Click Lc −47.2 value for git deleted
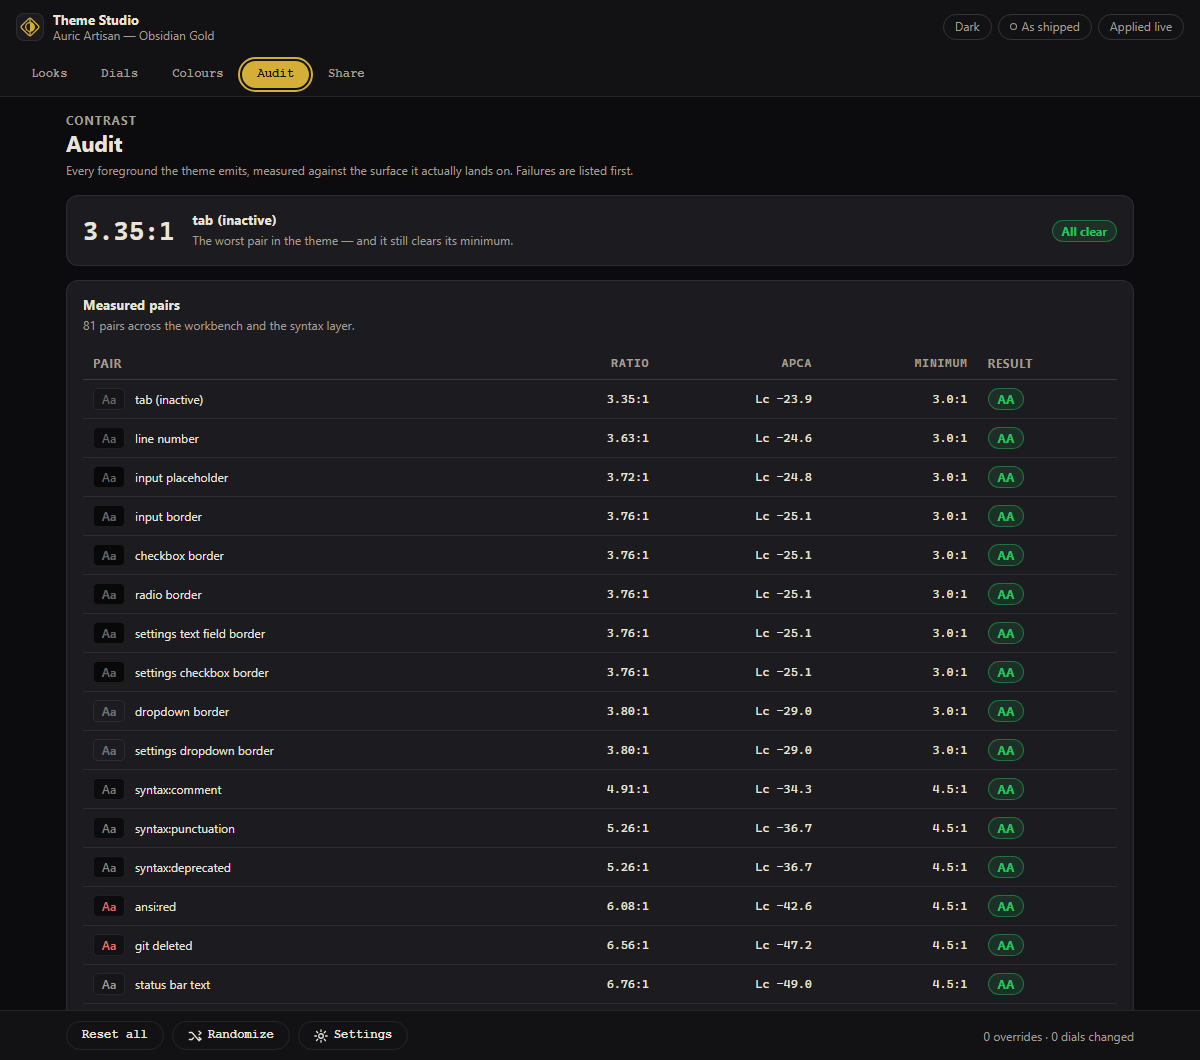This screenshot has height=1060, width=1200. pyautogui.click(x=784, y=945)
